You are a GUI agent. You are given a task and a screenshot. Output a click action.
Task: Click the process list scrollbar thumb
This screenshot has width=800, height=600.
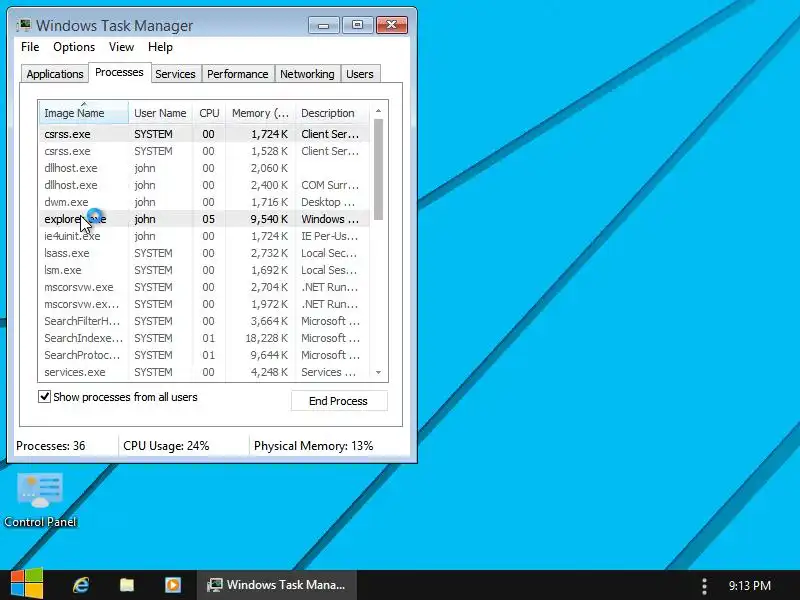[378, 169]
